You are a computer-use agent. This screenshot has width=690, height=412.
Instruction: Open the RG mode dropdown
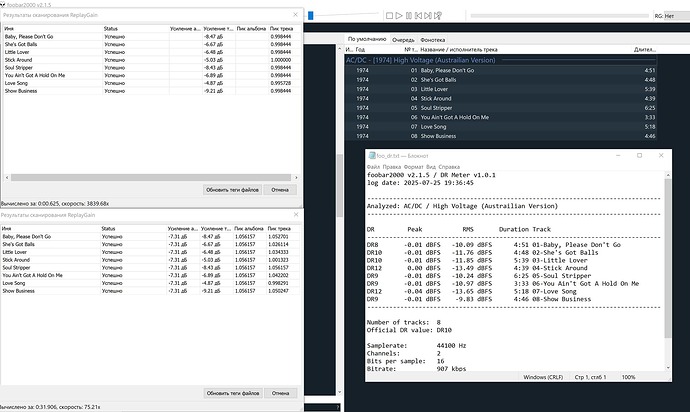[x=676, y=16]
